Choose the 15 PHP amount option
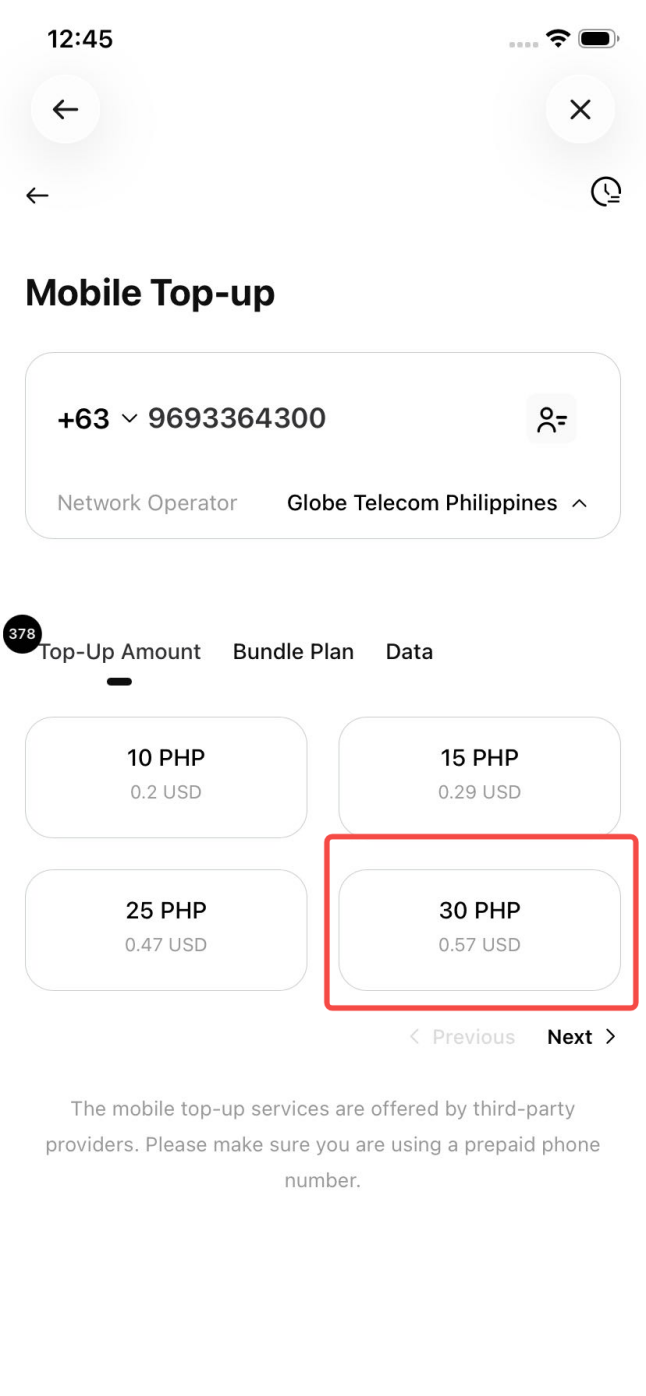646x1396 pixels. [x=479, y=777]
